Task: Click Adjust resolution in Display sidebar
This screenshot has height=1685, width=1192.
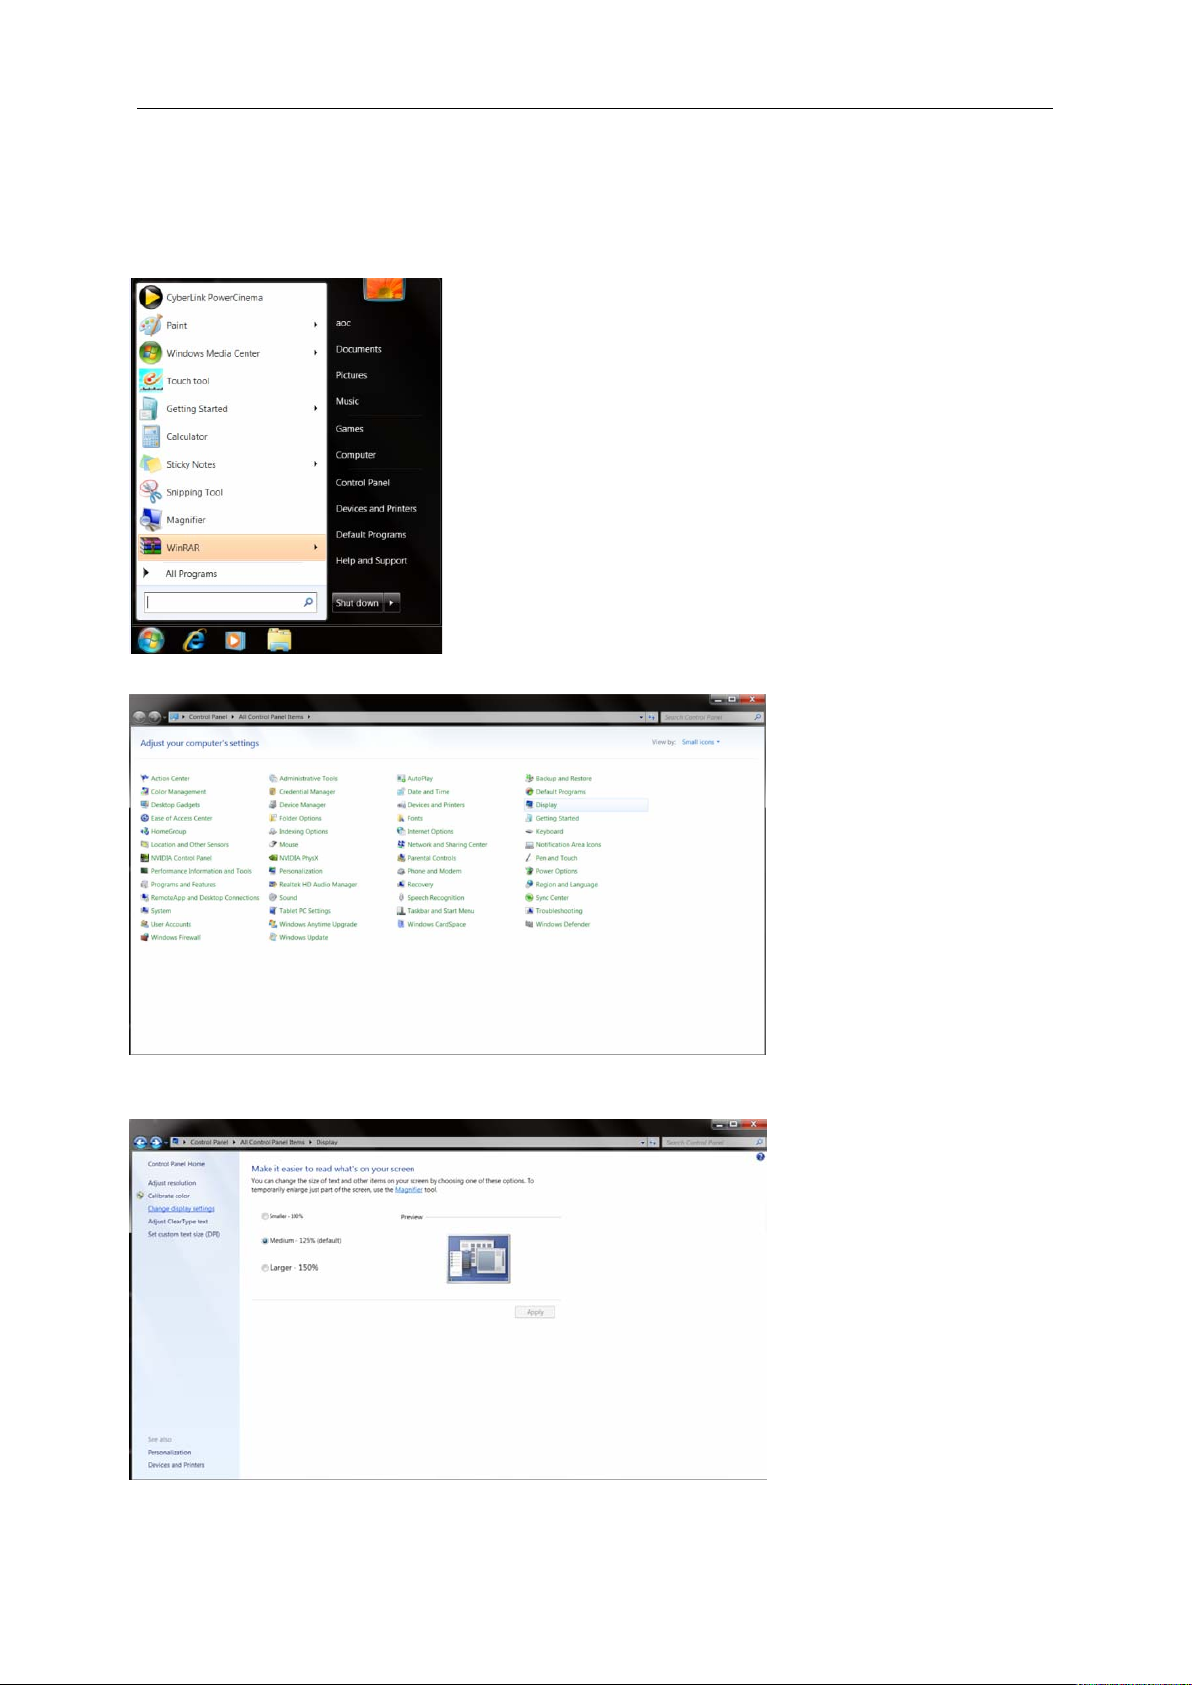Action: (172, 1183)
